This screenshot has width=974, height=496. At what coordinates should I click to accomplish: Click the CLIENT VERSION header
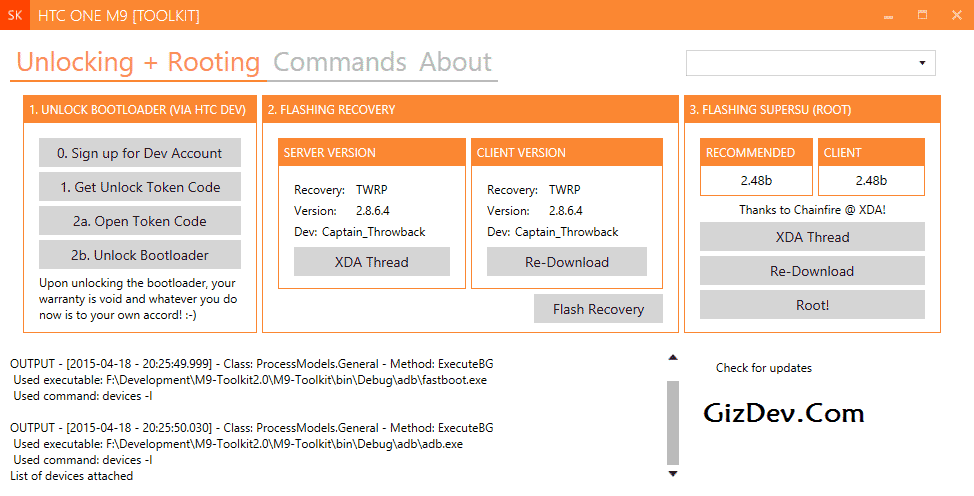click(567, 152)
